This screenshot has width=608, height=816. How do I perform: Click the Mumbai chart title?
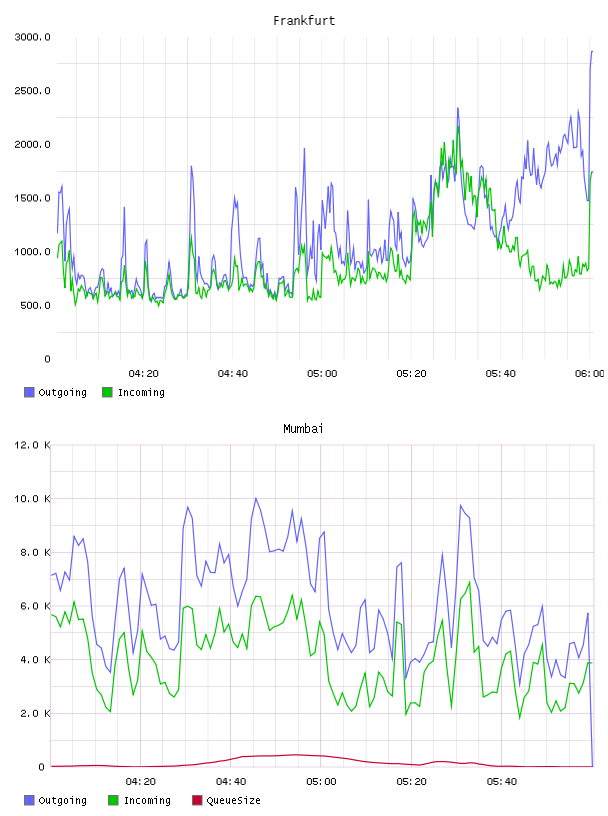(x=303, y=429)
